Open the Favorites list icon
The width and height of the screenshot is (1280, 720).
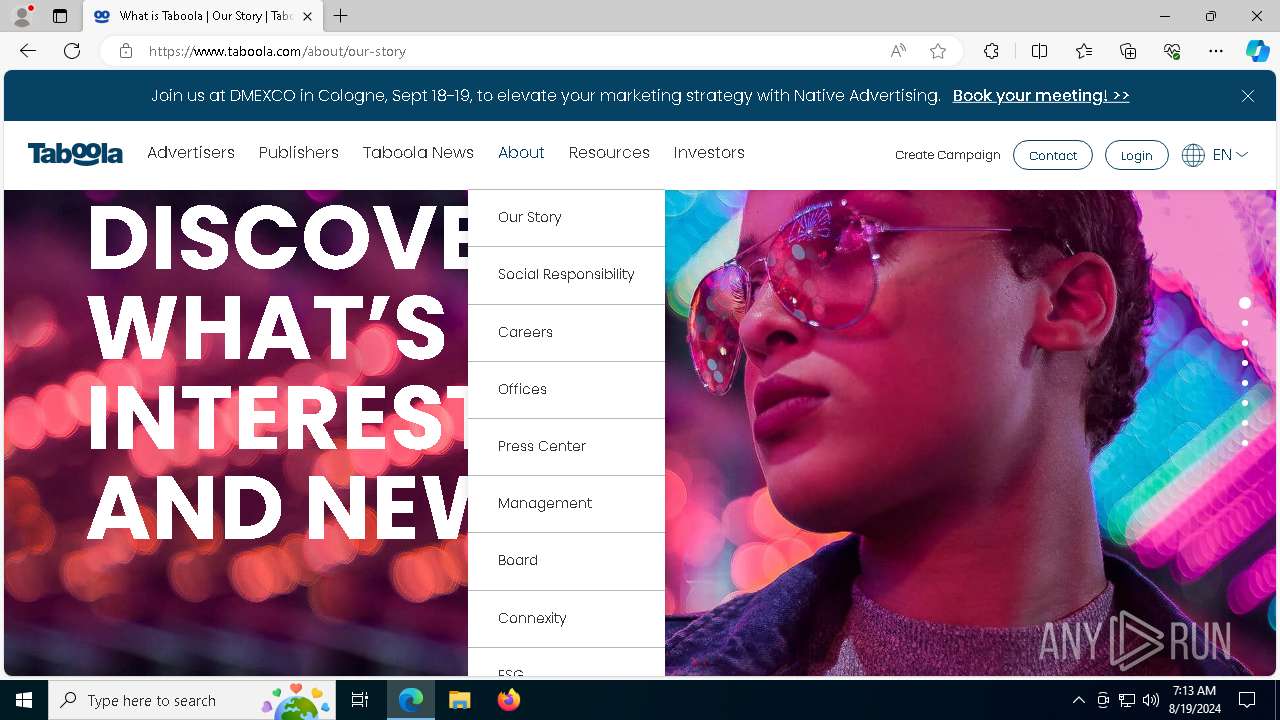point(1084,51)
